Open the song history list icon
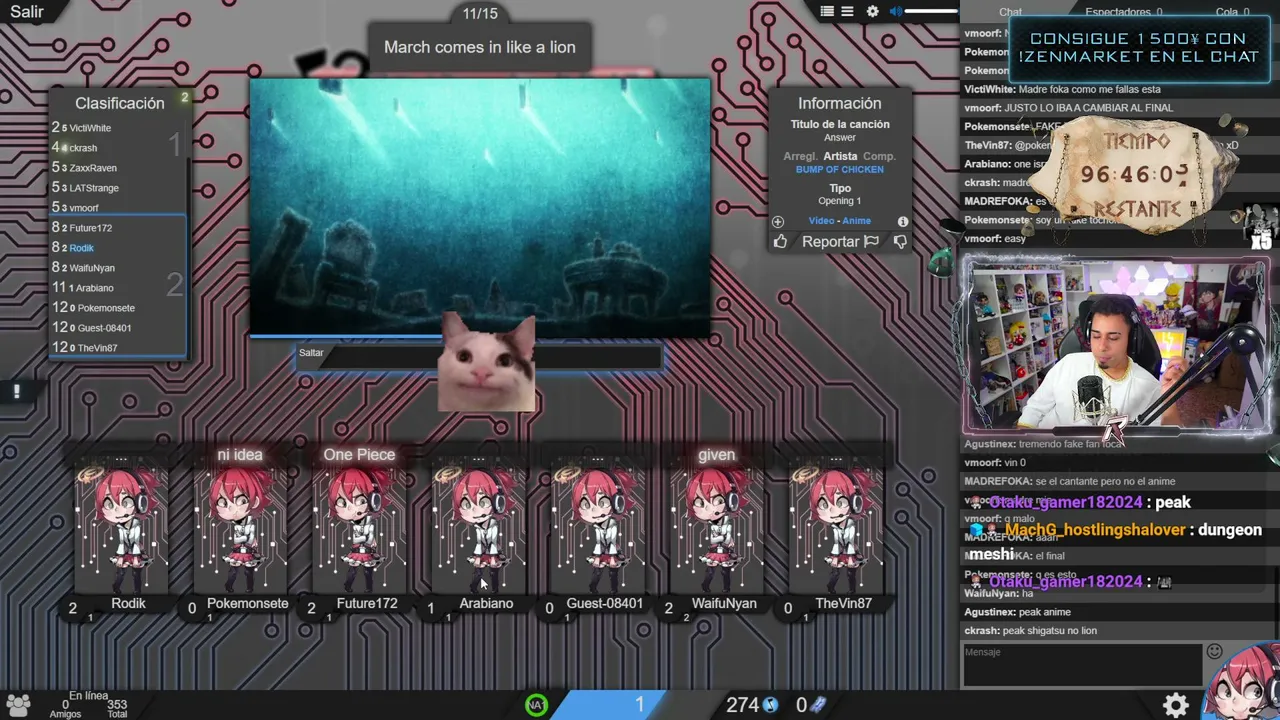The height and width of the screenshot is (720, 1280). coord(827,11)
